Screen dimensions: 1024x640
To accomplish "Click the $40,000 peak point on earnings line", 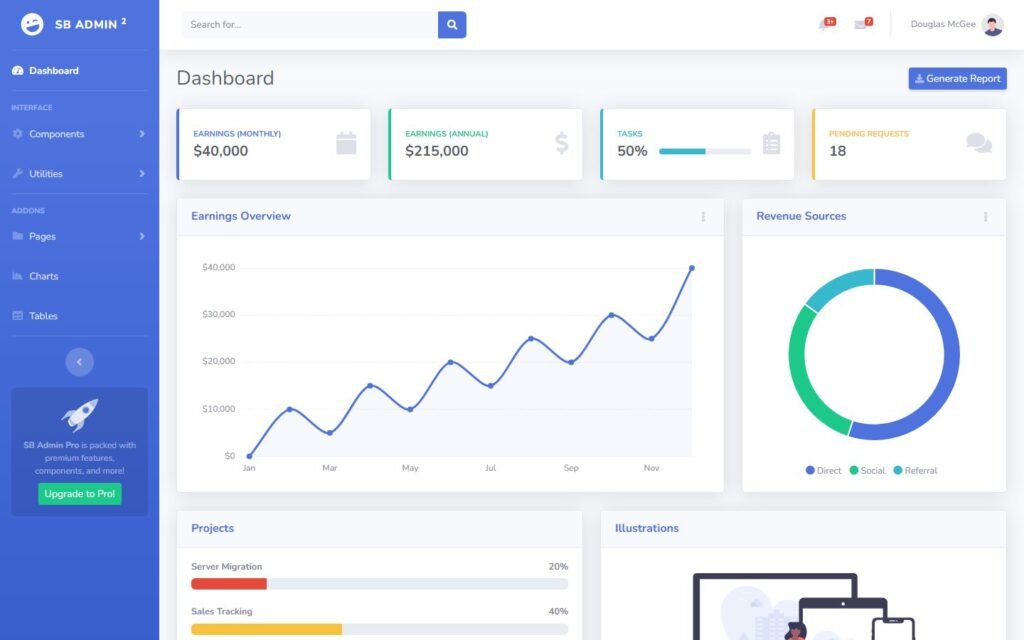I will (x=692, y=268).
